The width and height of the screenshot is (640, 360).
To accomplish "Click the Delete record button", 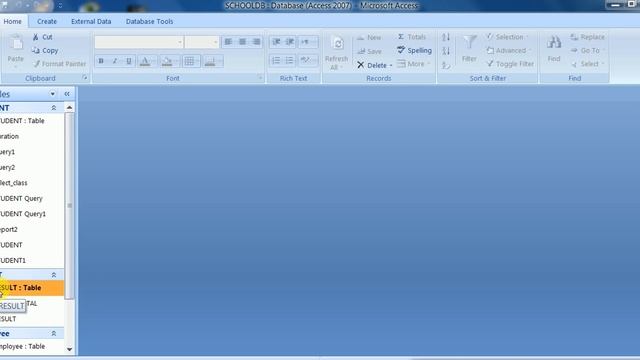I will (x=371, y=65).
